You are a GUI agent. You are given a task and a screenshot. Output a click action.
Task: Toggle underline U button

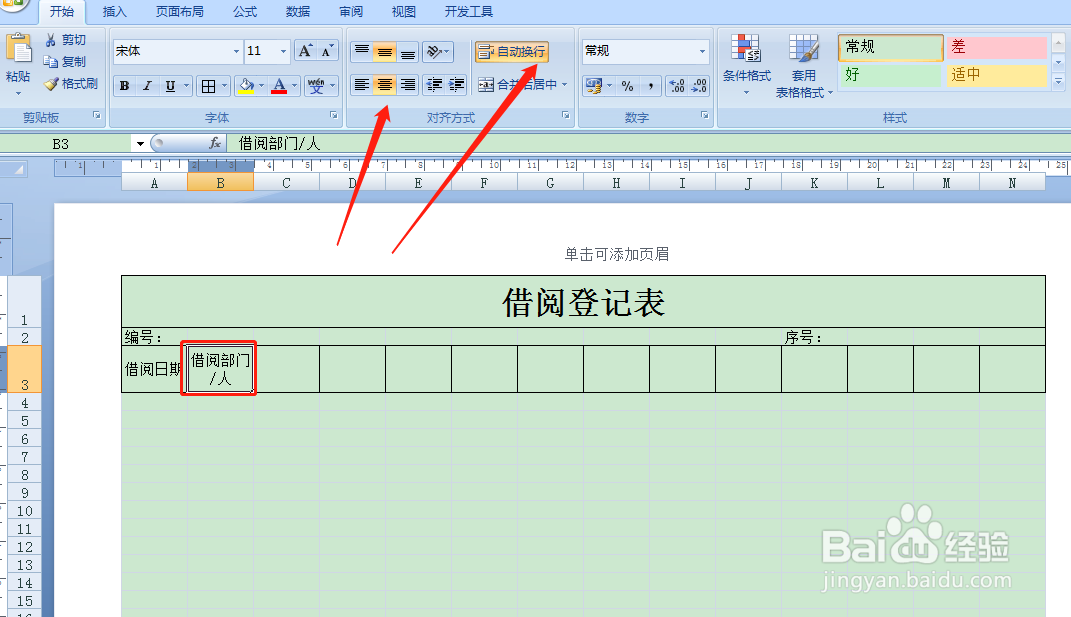[x=170, y=86]
